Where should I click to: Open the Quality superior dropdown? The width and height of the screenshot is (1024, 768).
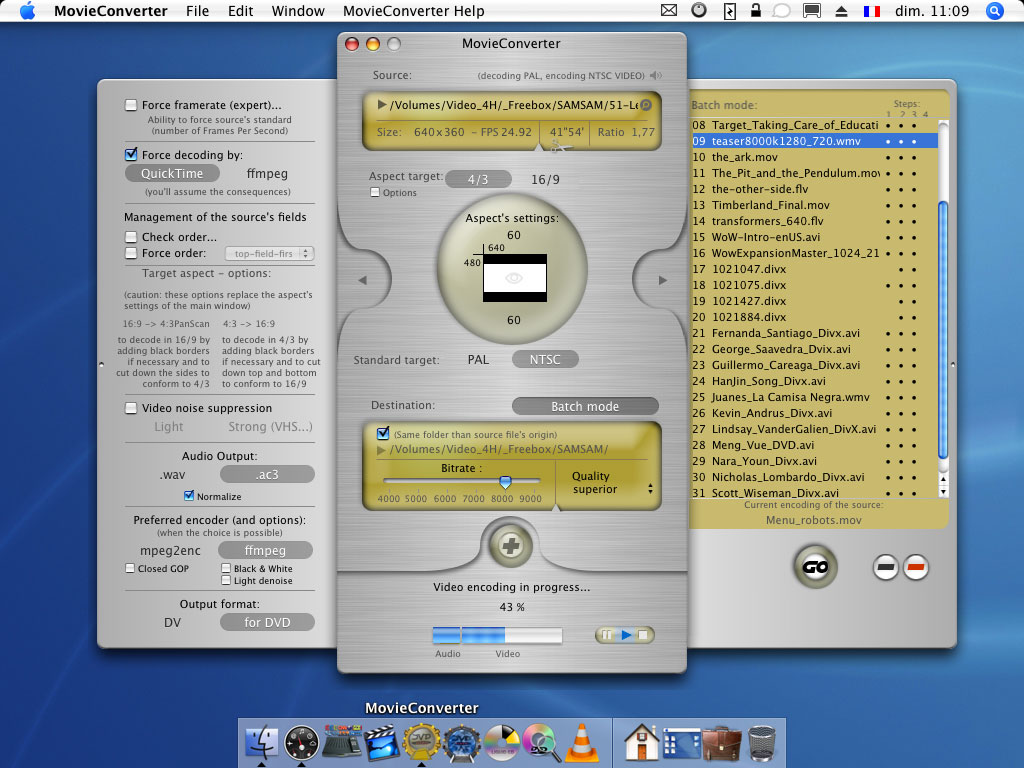(611, 483)
